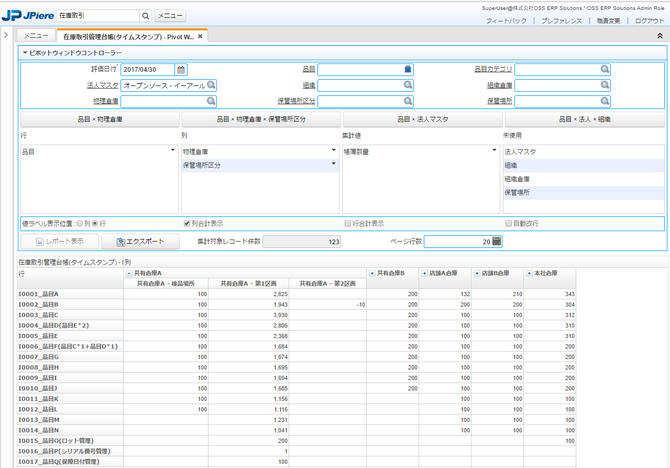This screenshot has width=670, height=468.
Task: Open calculator icon for ページ行数 field
Action: [497, 241]
